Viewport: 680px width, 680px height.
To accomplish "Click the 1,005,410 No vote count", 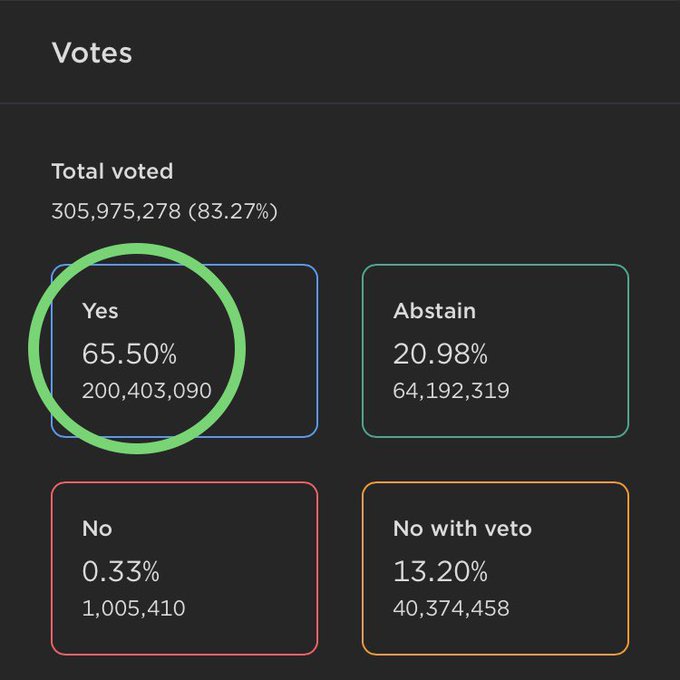I will [133, 608].
